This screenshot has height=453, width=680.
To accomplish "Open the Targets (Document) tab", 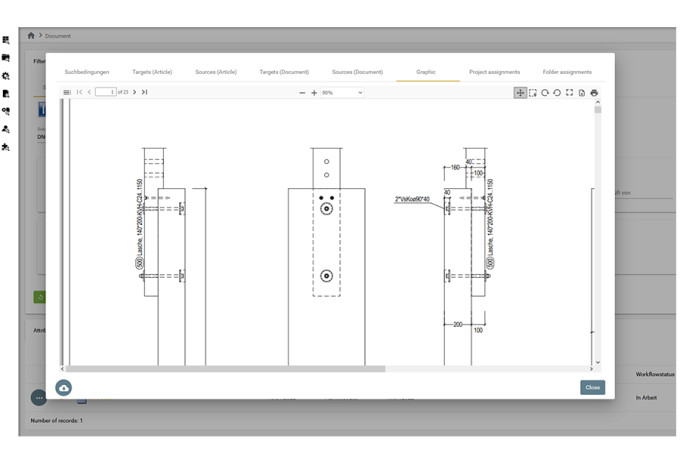I will [x=284, y=72].
